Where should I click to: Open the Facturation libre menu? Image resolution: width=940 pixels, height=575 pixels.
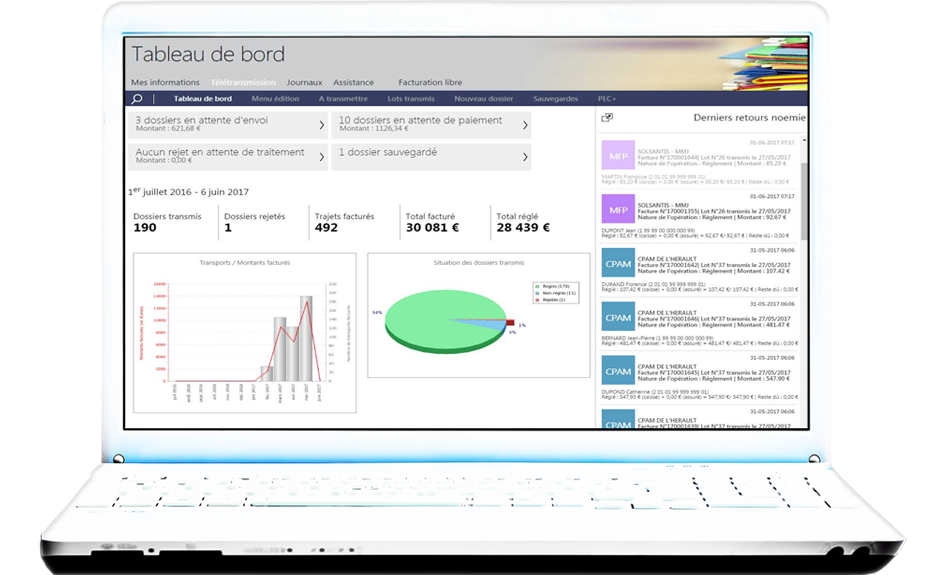click(x=430, y=82)
